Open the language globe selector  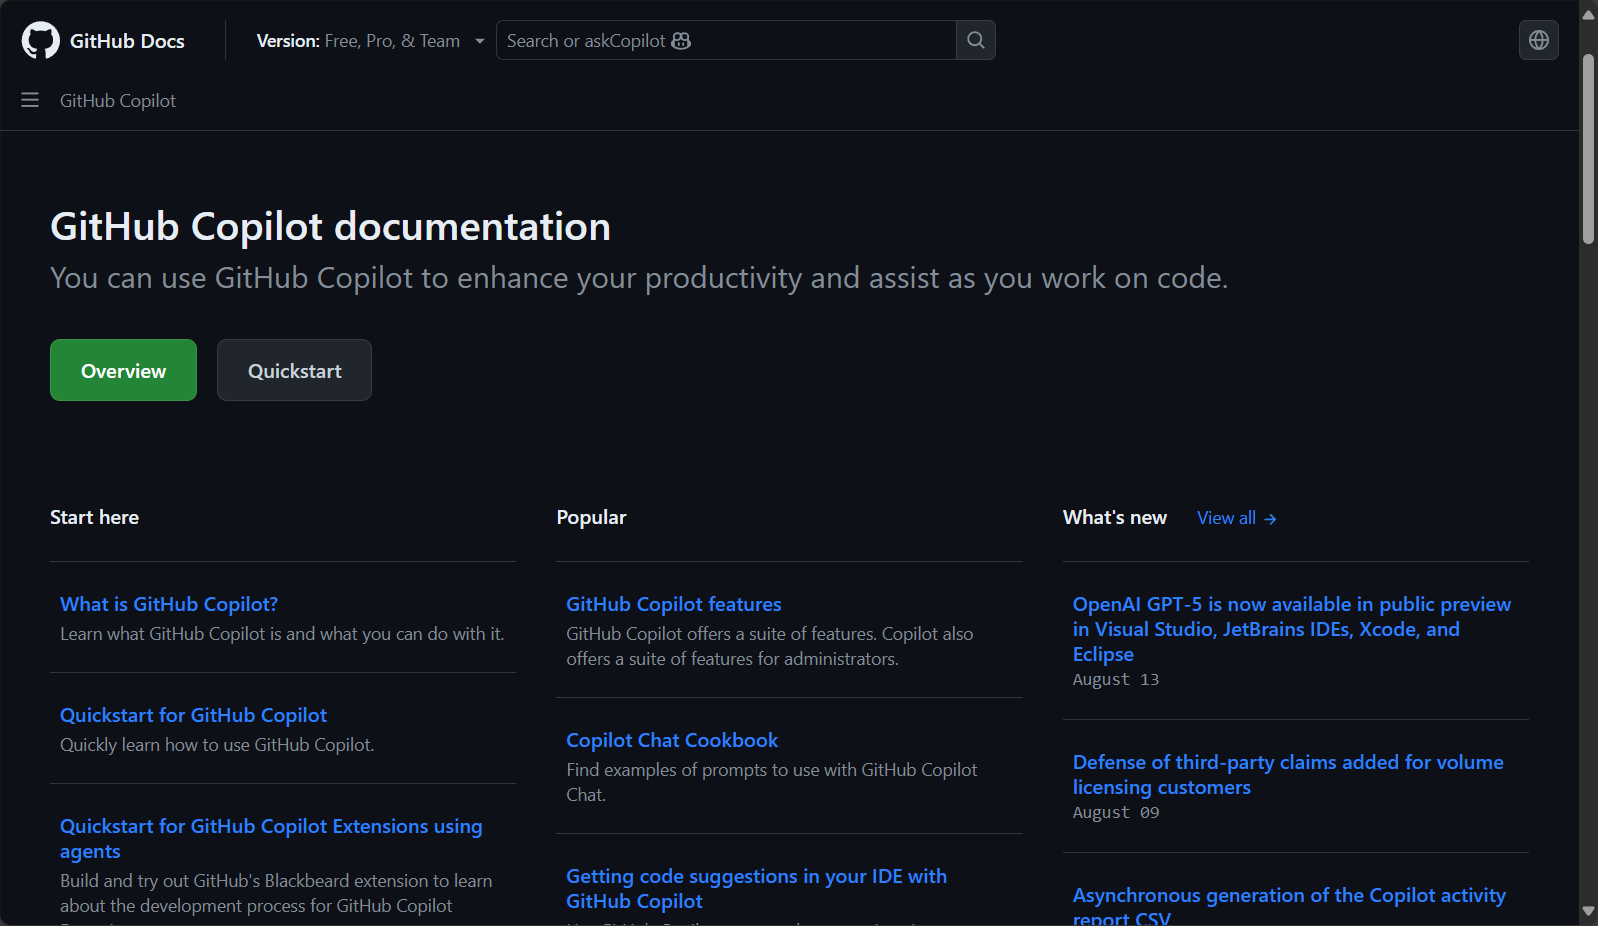coord(1539,40)
